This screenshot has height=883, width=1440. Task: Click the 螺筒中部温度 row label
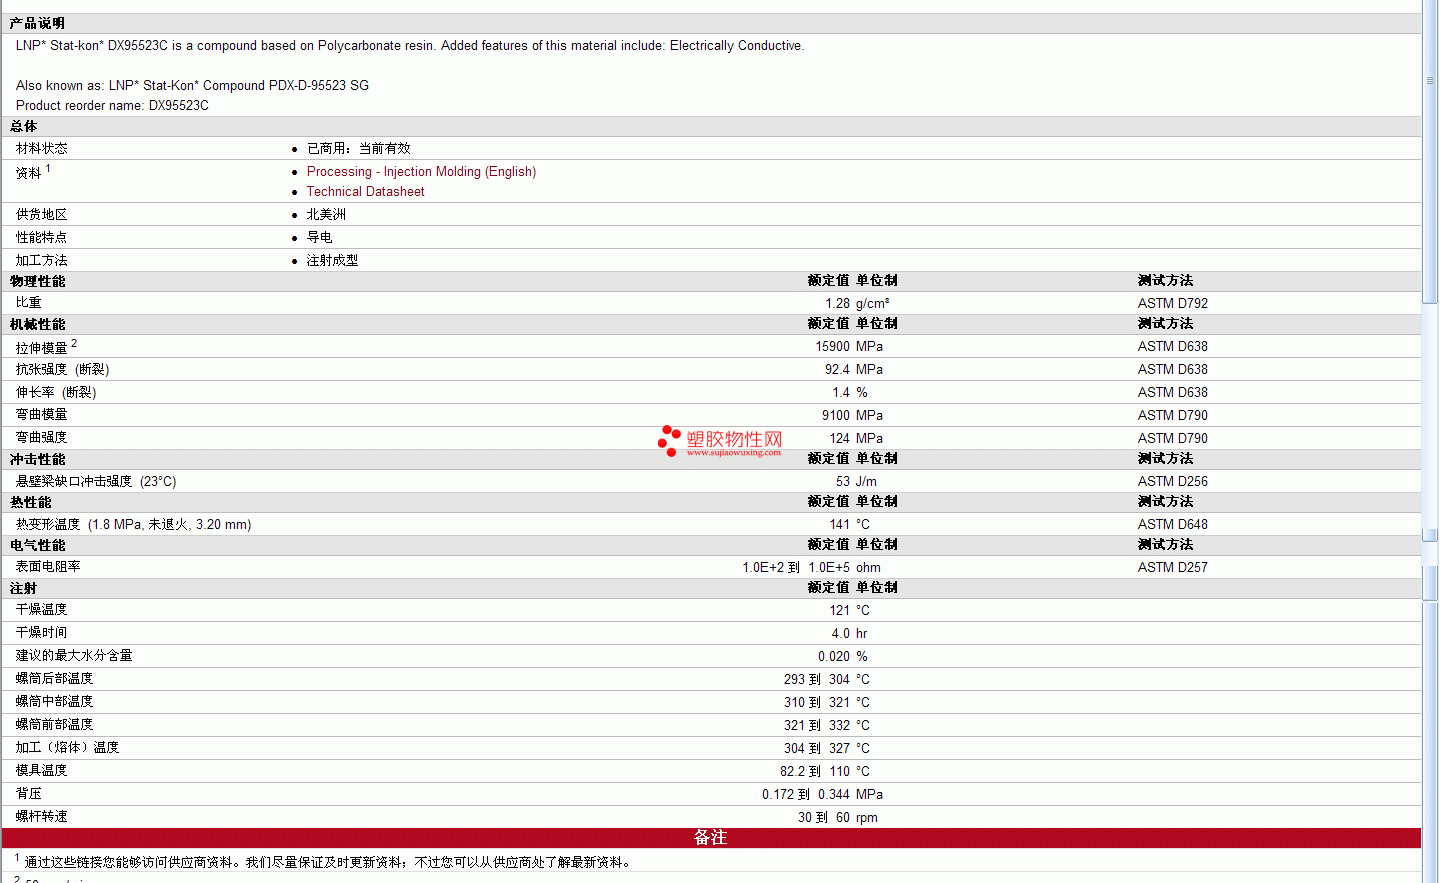[55, 702]
